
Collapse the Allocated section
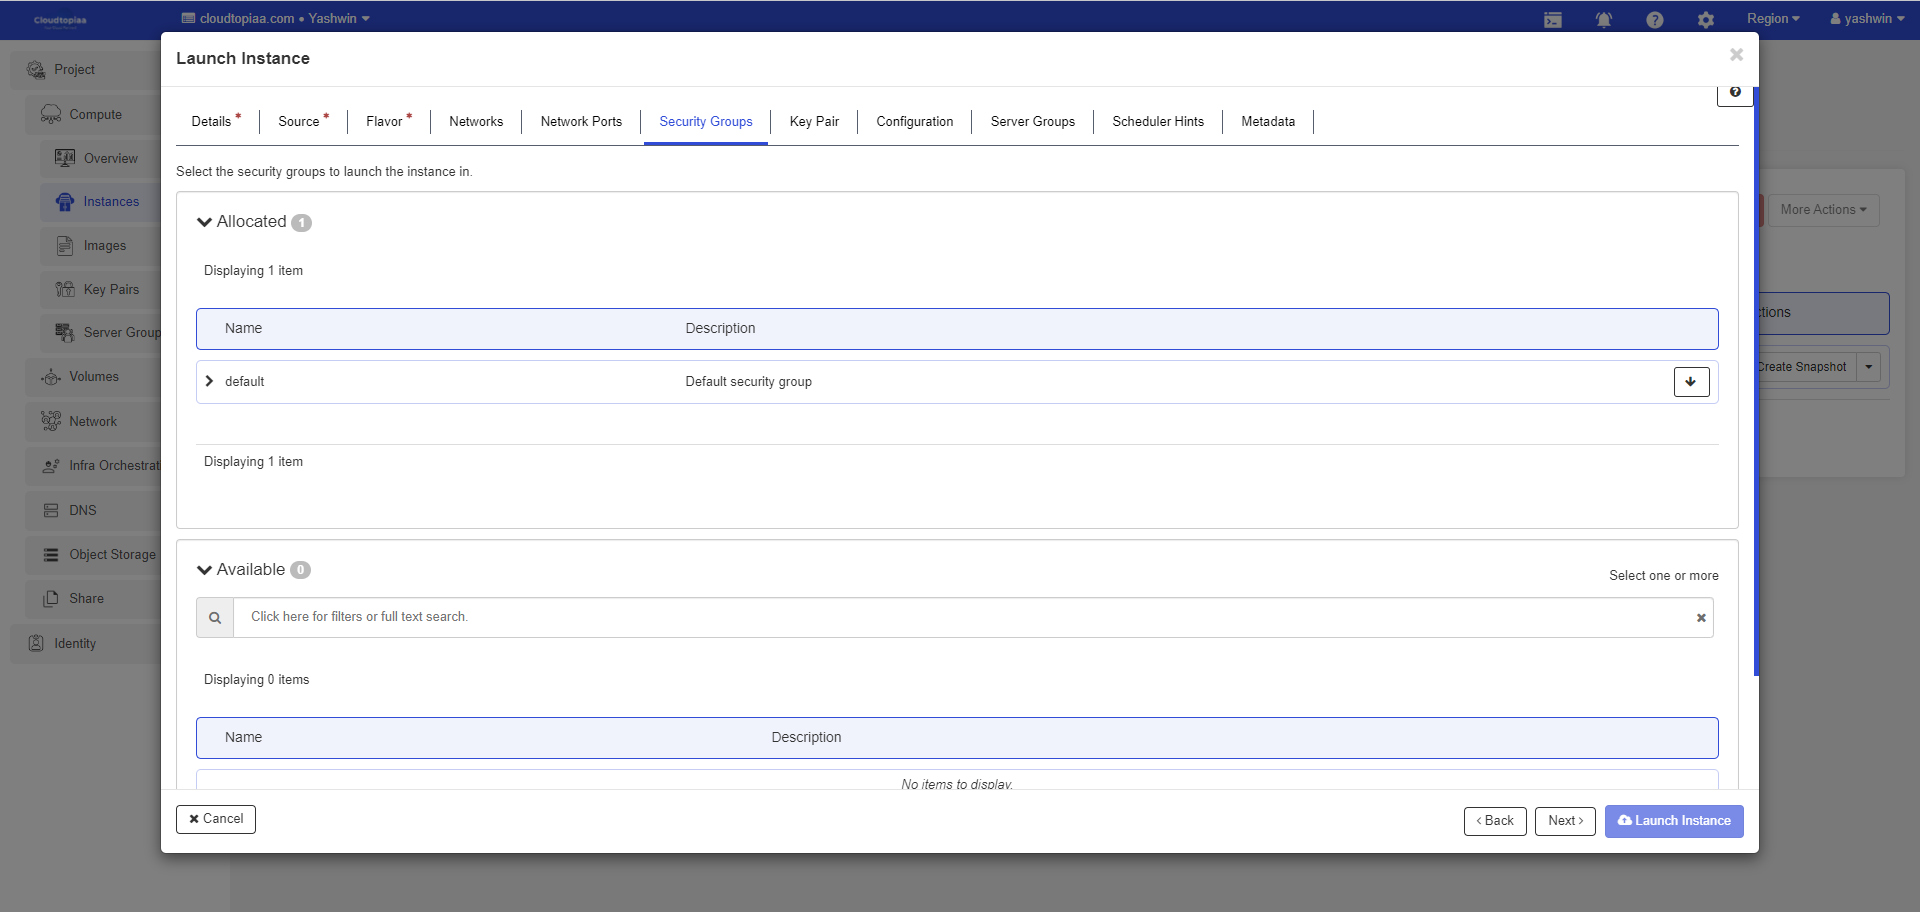[205, 222]
